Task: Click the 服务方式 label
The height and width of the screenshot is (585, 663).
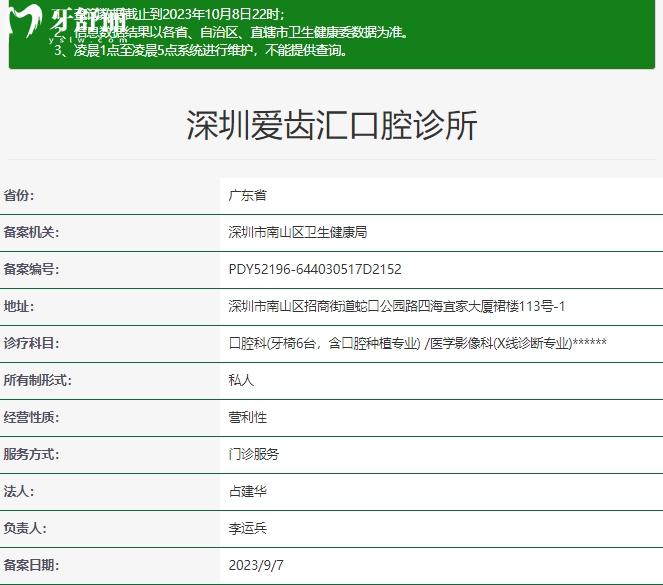Action: tap(31, 454)
